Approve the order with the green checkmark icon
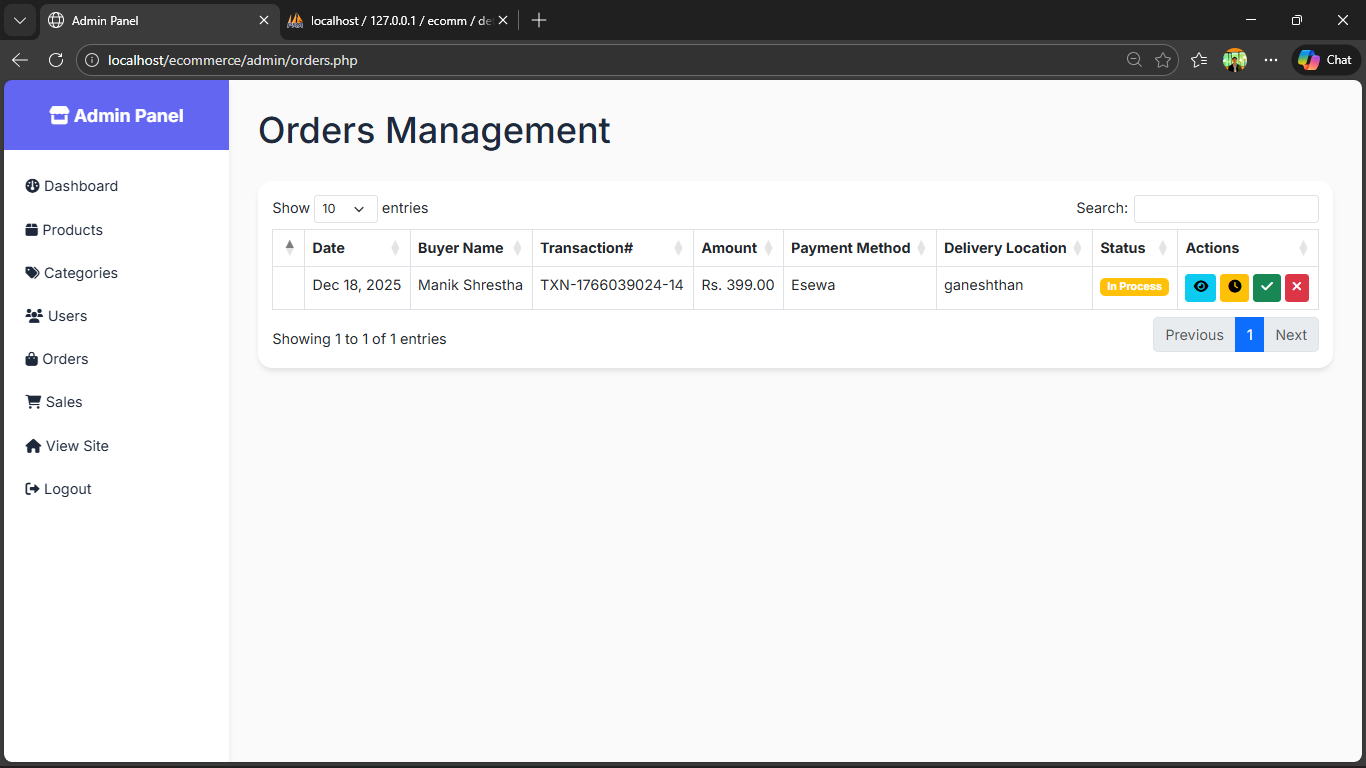This screenshot has width=1366, height=768. pyautogui.click(x=1267, y=287)
